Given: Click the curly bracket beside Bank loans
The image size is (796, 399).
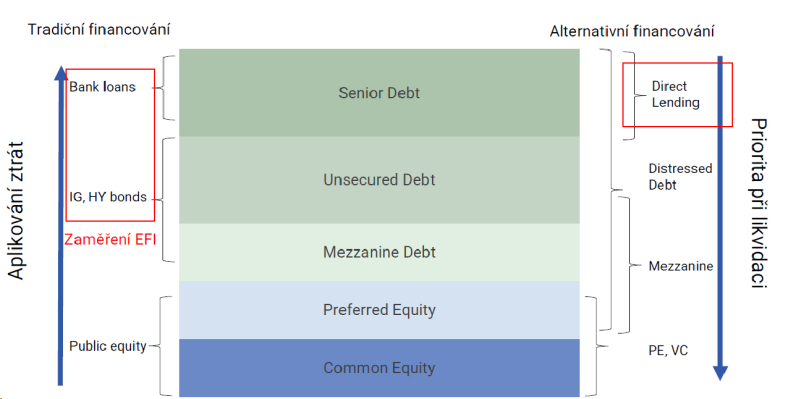Looking at the screenshot, I should 163,88.
